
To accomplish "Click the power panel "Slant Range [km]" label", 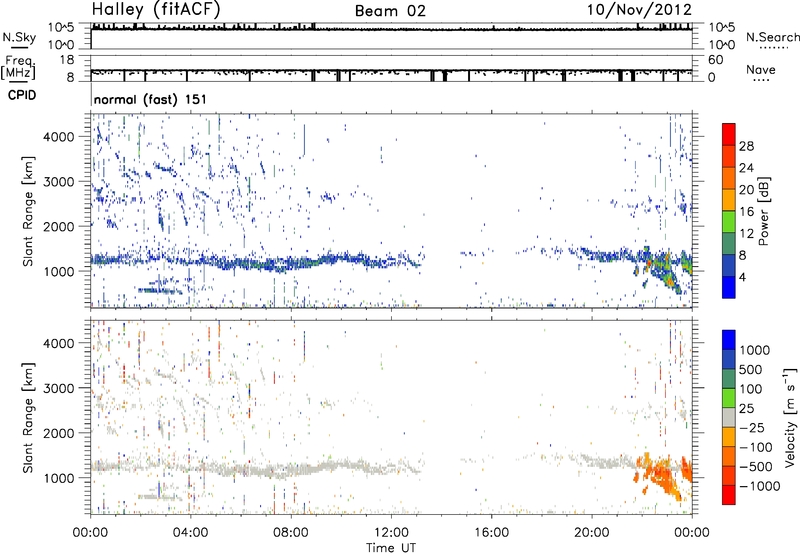I will pos(28,211).
